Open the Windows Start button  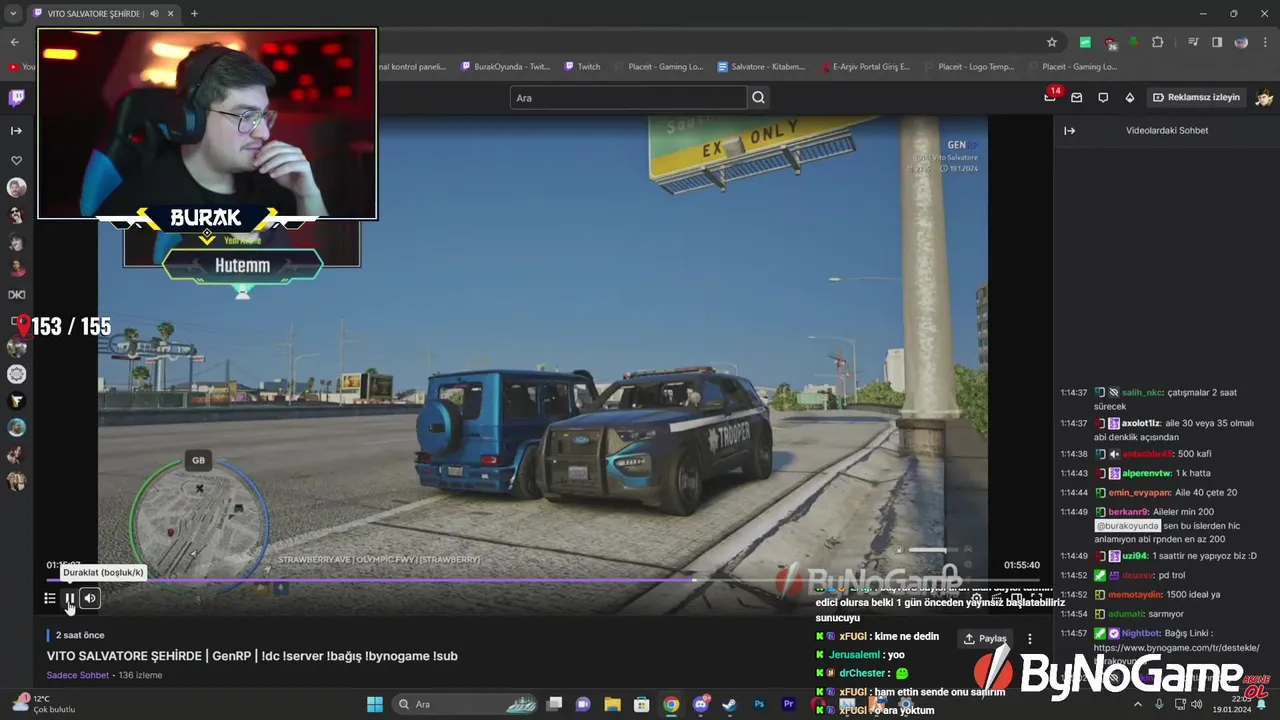pyautogui.click(x=375, y=704)
